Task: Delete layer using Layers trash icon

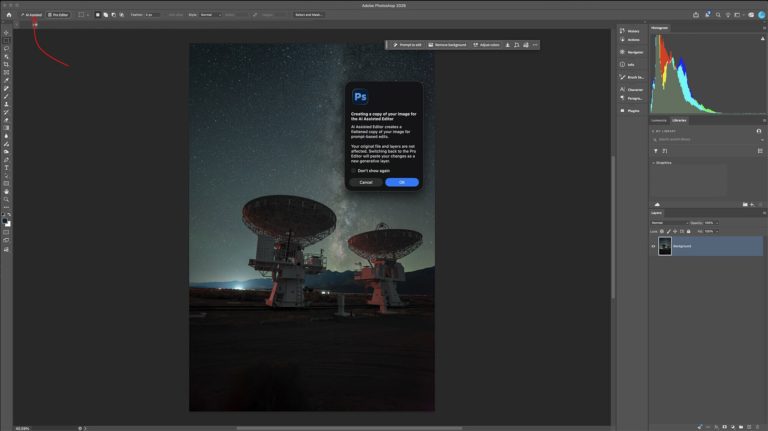Action: click(x=757, y=427)
